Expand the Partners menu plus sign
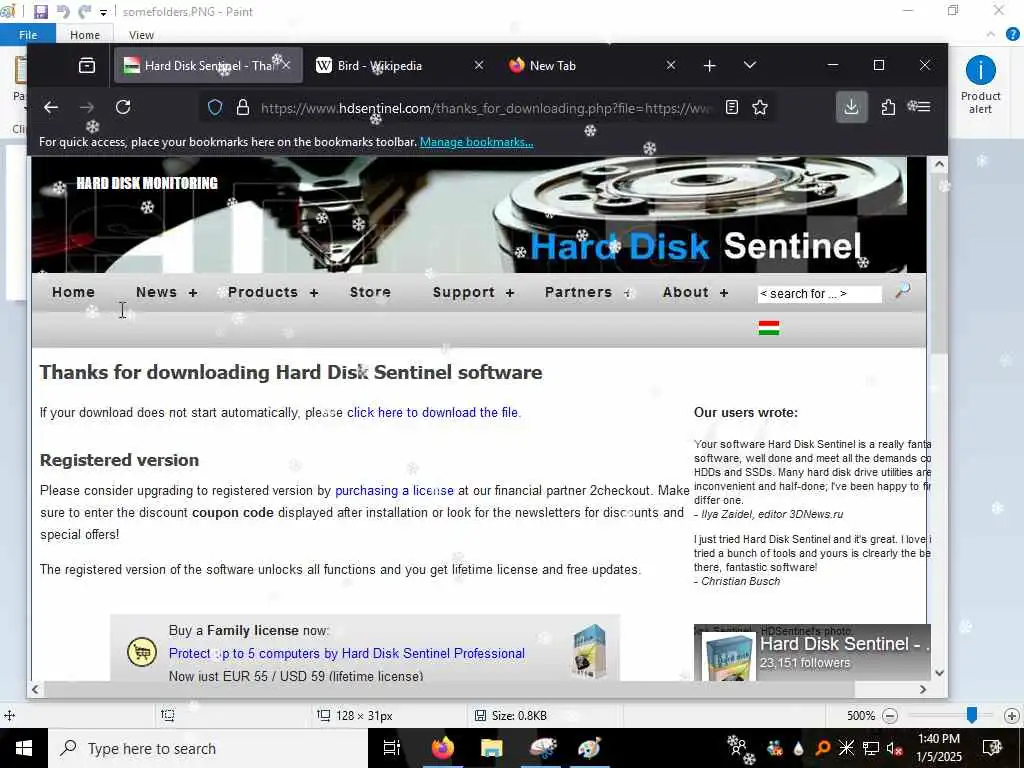The width and height of the screenshot is (1024, 768). (x=628, y=293)
